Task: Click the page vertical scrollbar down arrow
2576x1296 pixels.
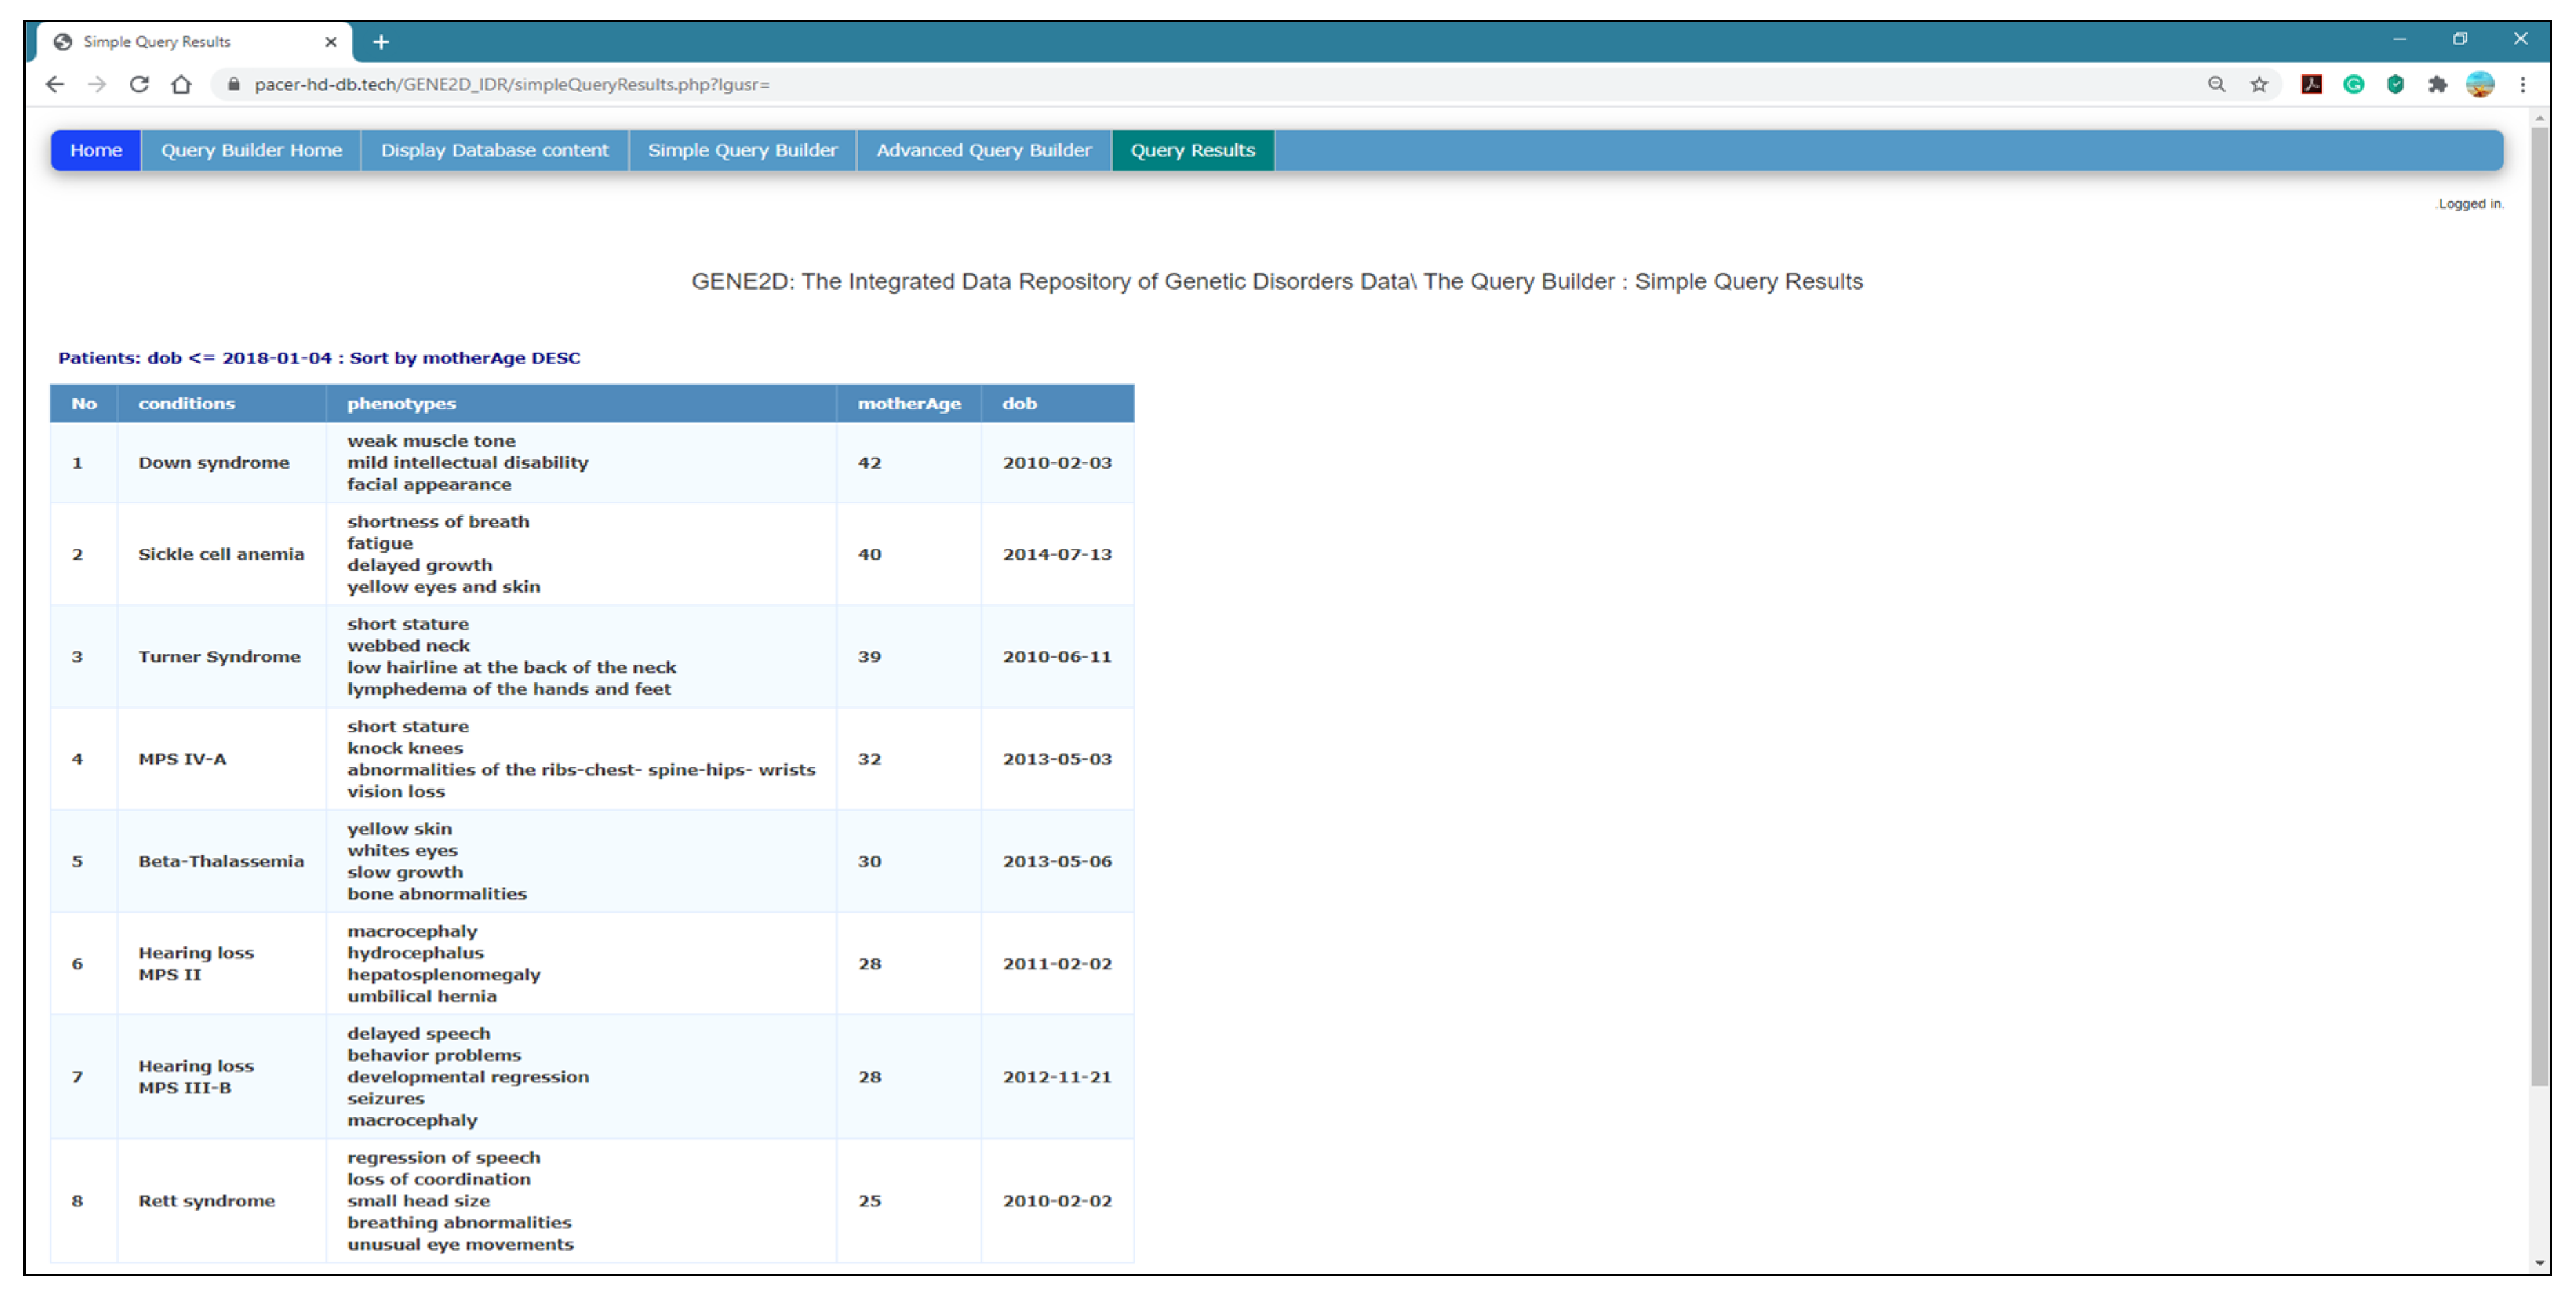Action: click(2539, 1263)
